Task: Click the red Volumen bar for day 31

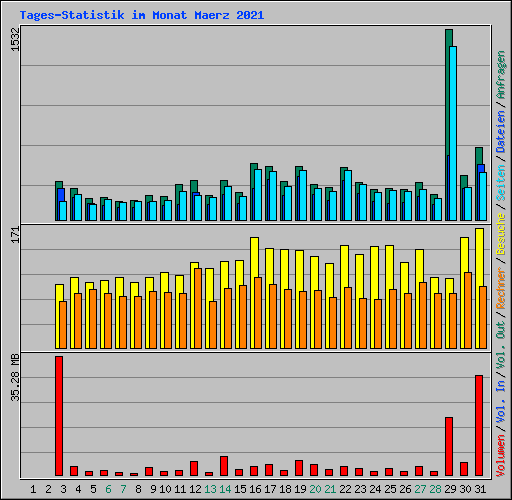Action: [x=479, y=425]
